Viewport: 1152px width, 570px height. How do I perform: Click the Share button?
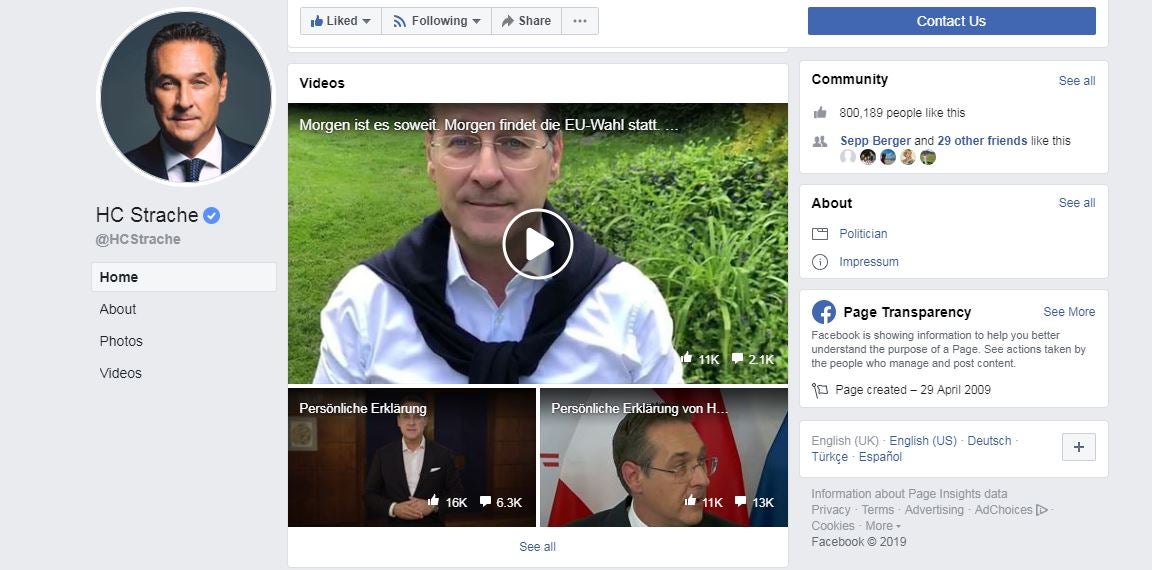point(526,21)
